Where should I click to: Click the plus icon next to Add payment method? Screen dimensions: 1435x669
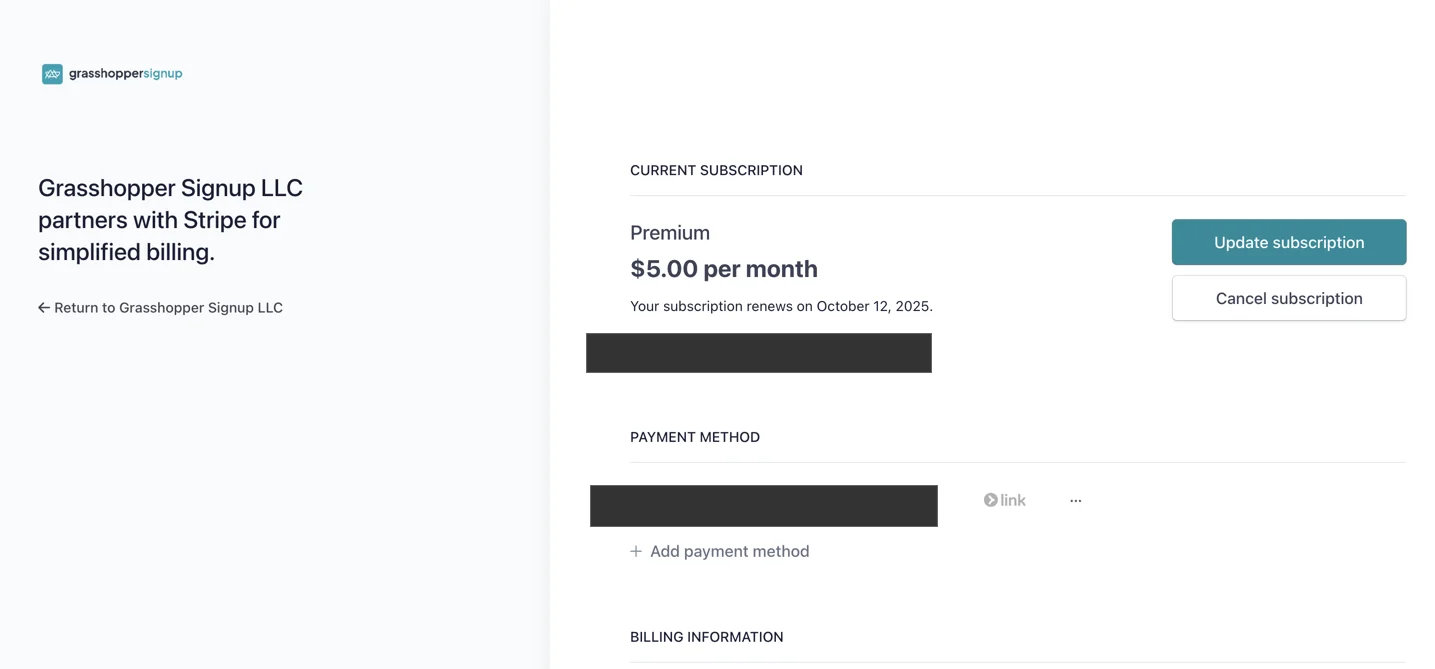[x=635, y=551]
